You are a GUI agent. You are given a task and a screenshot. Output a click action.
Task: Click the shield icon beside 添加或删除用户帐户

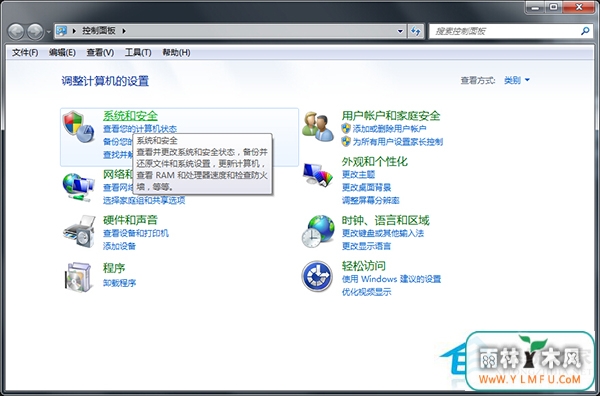(x=346, y=129)
